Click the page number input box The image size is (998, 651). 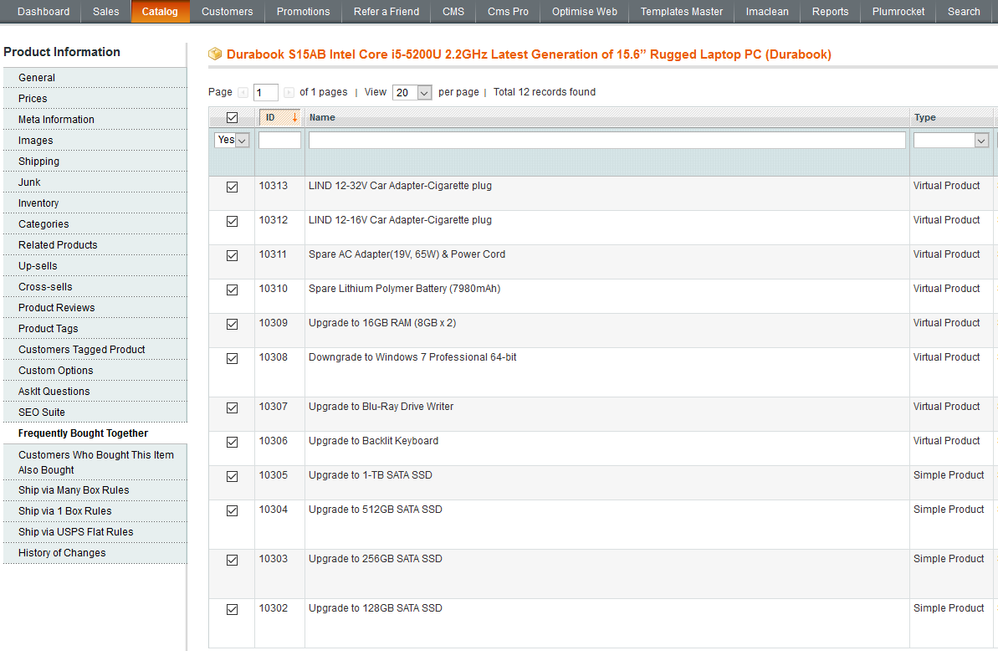click(x=264, y=91)
